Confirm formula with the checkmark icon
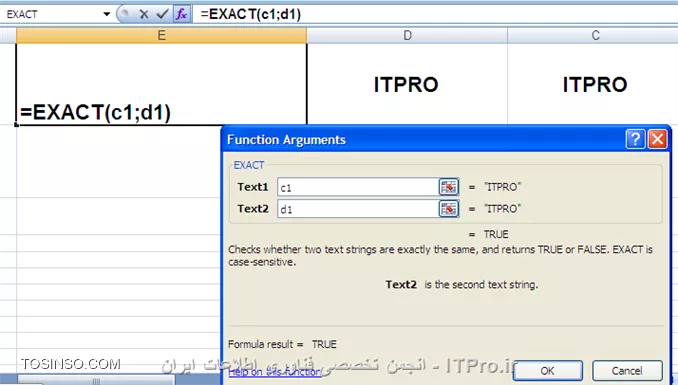The height and width of the screenshot is (385, 678). (x=162, y=14)
